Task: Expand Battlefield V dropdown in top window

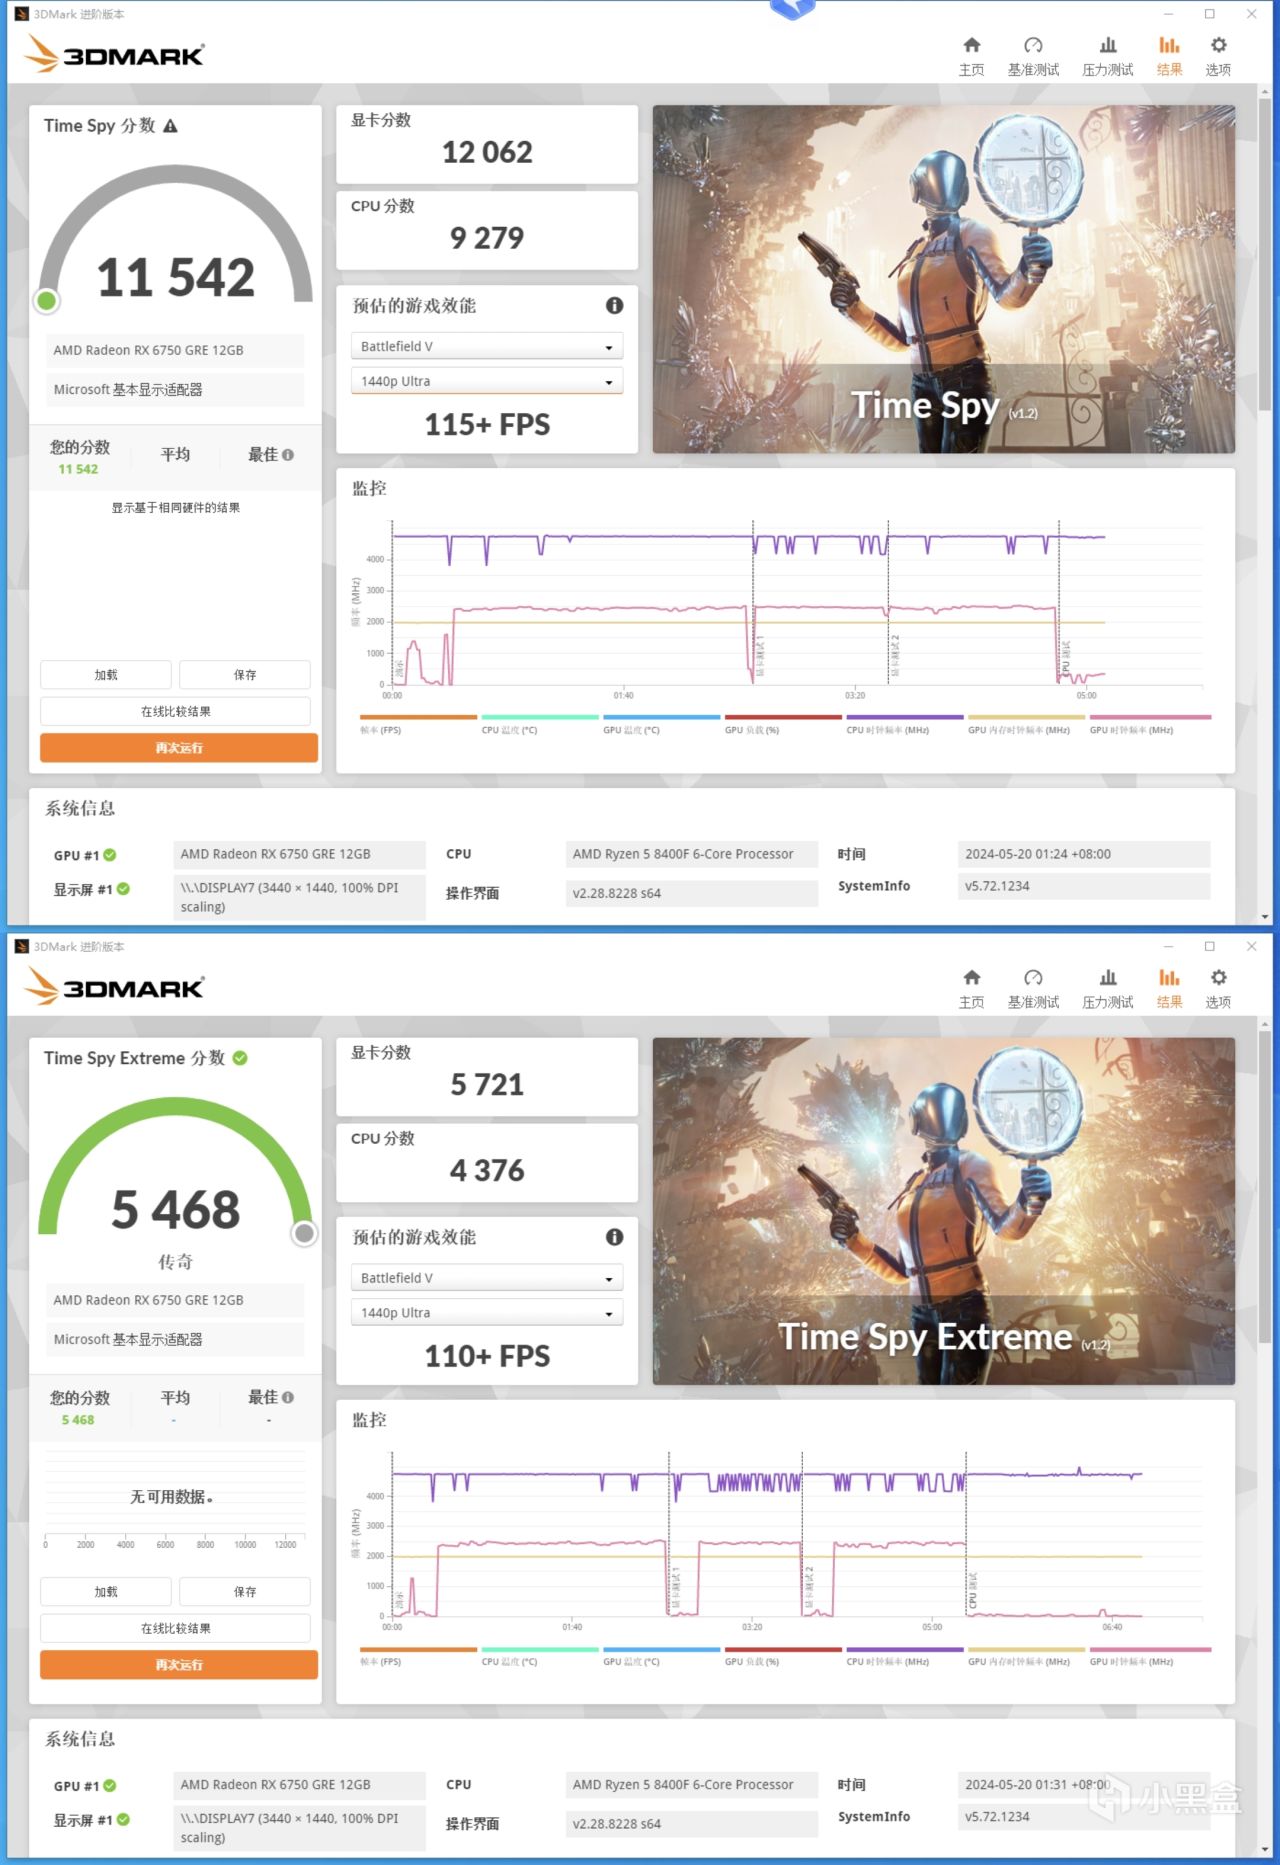Action: click(487, 346)
